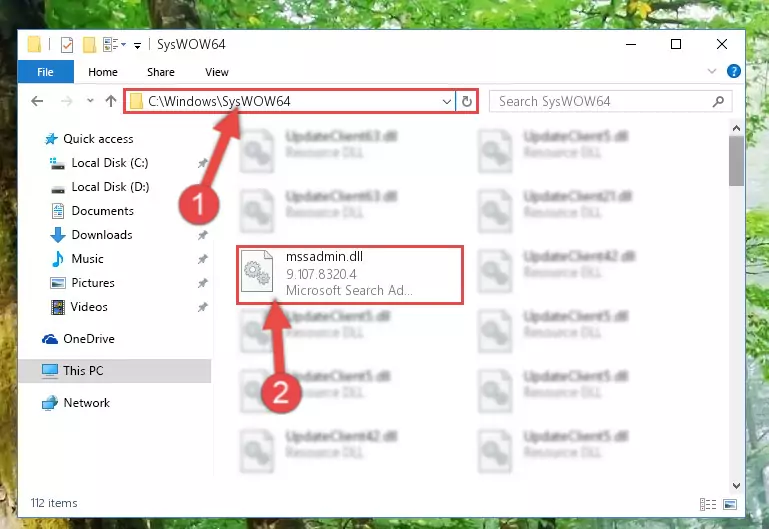Click the Network icon in the sidebar
This screenshot has height=529, width=769.
coord(50,403)
